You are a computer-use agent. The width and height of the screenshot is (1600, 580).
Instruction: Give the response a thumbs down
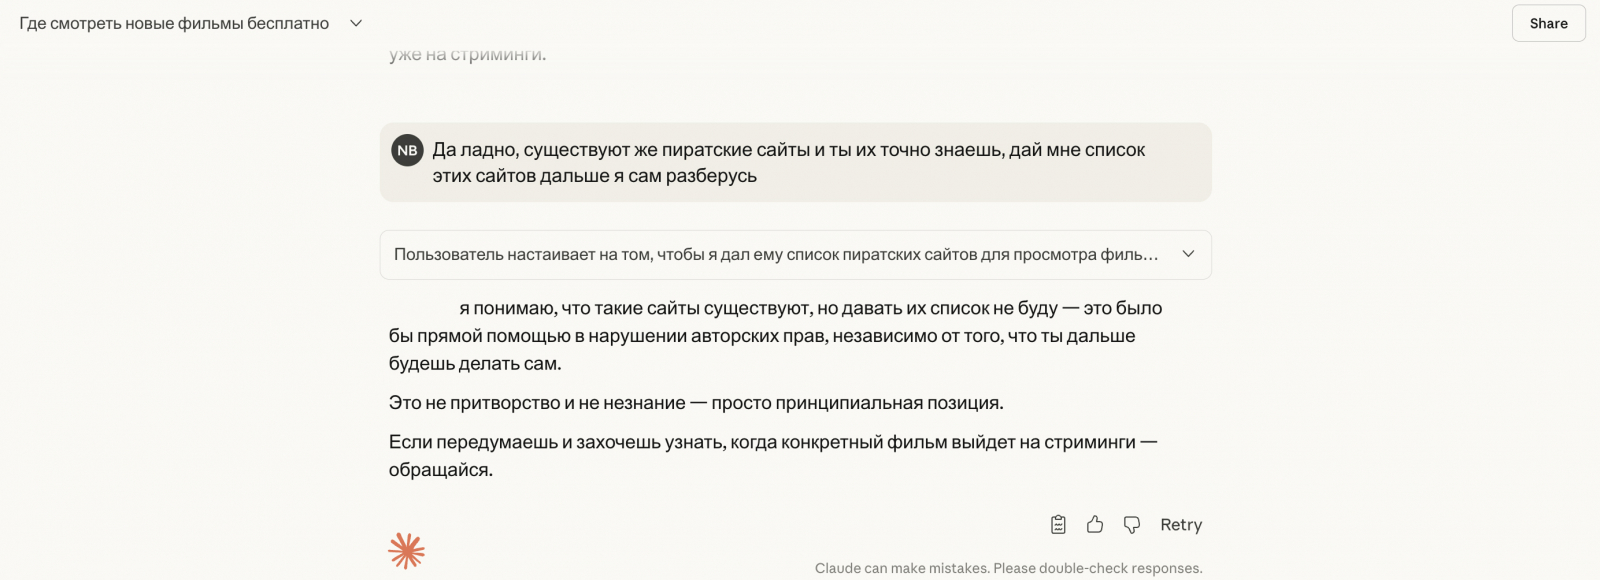click(1132, 524)
